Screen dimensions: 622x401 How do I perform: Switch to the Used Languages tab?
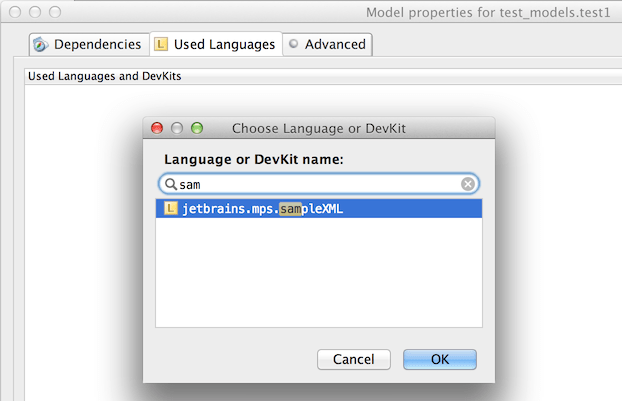216,44
